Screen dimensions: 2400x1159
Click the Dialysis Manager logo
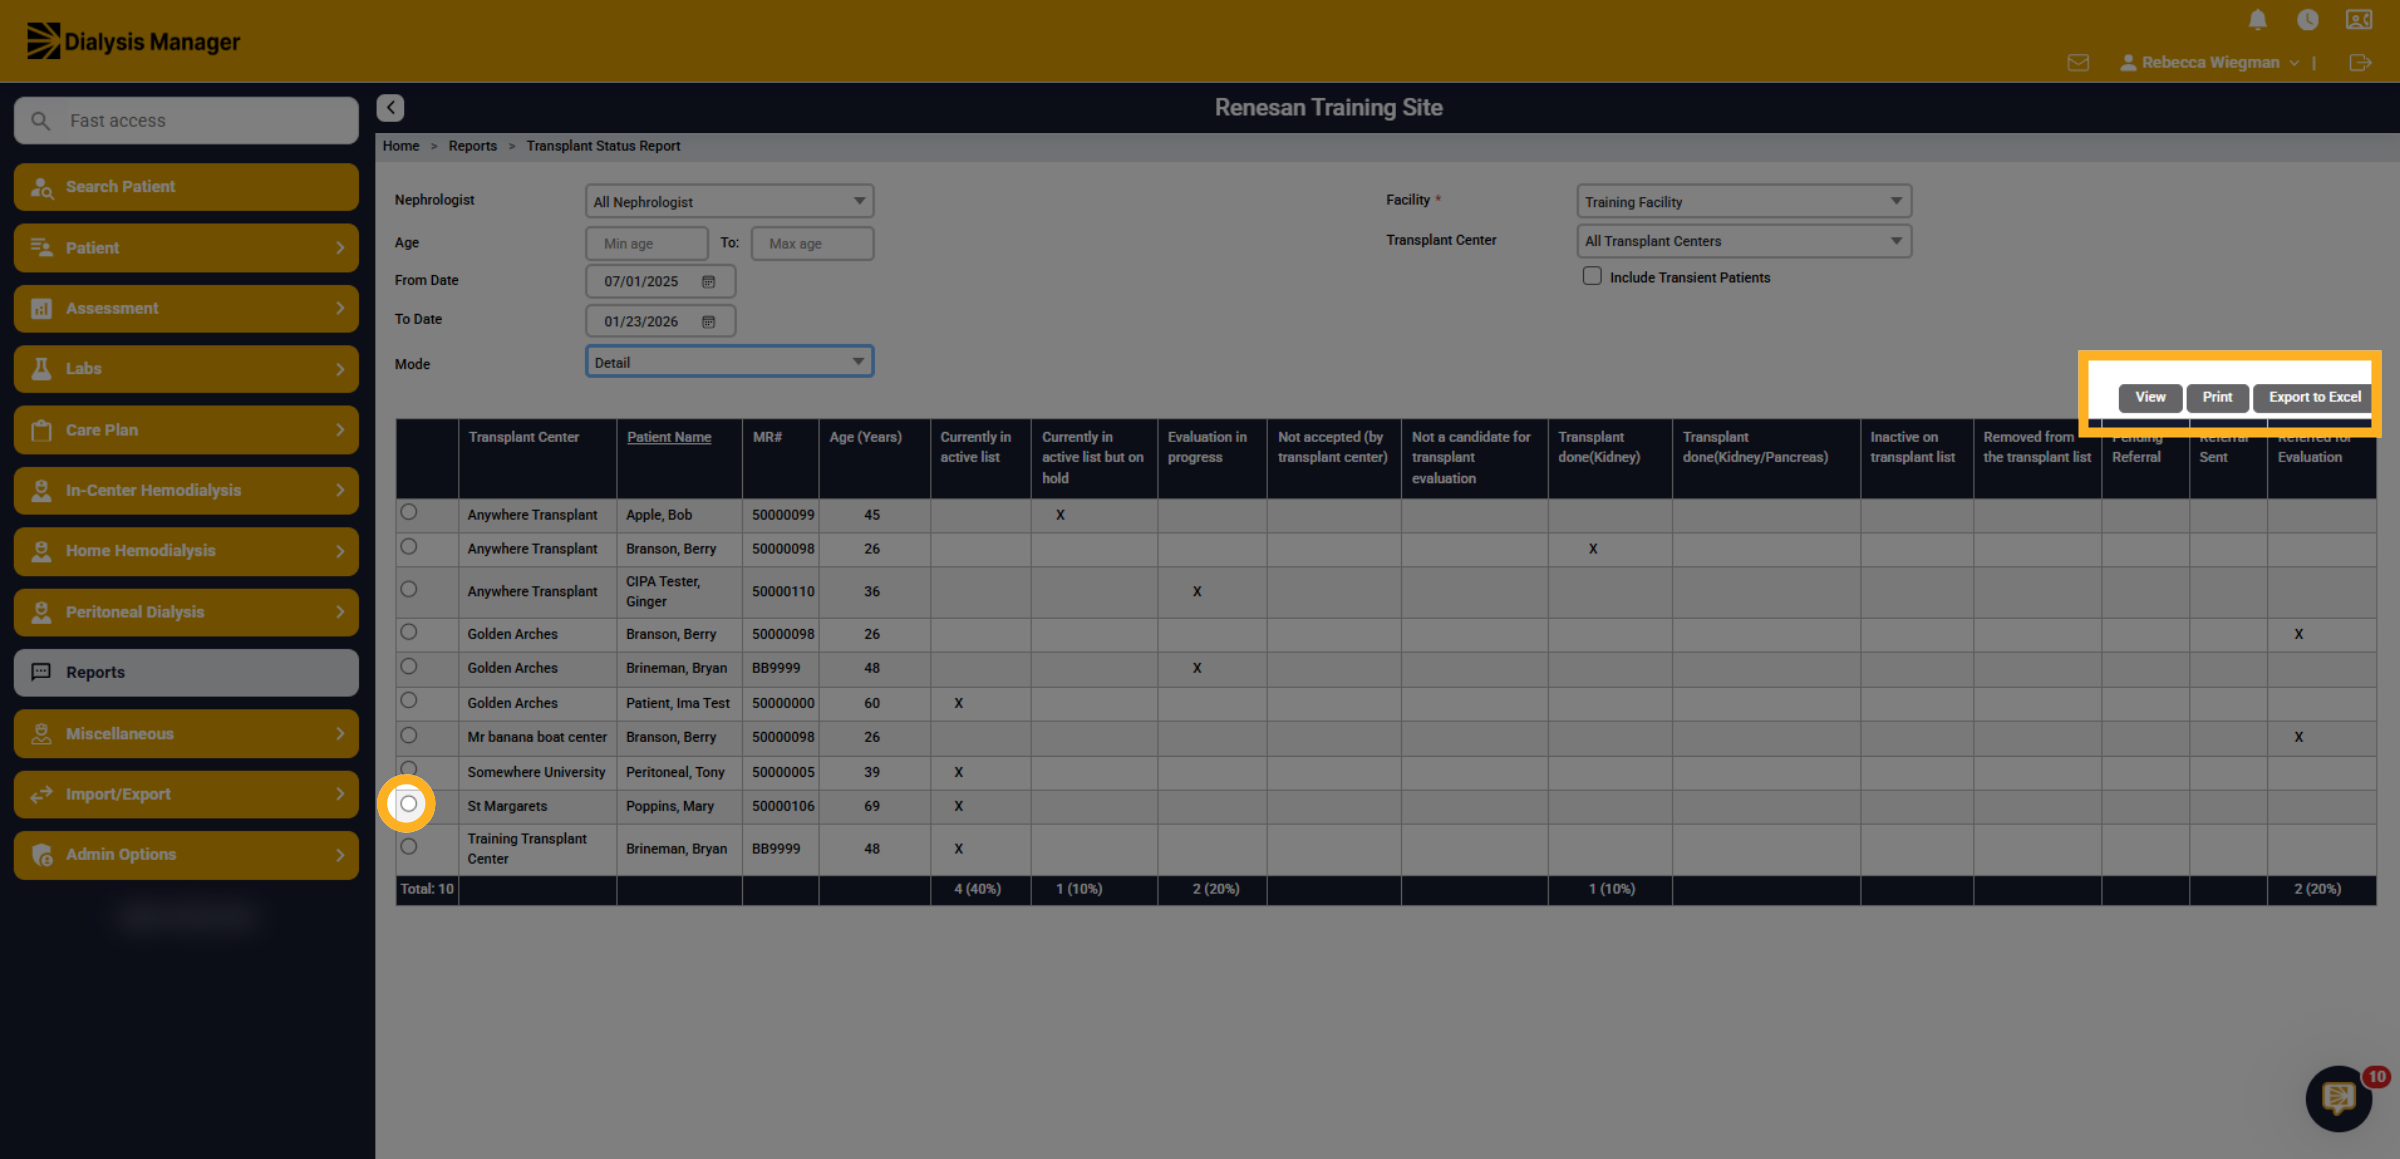point(132,41)
